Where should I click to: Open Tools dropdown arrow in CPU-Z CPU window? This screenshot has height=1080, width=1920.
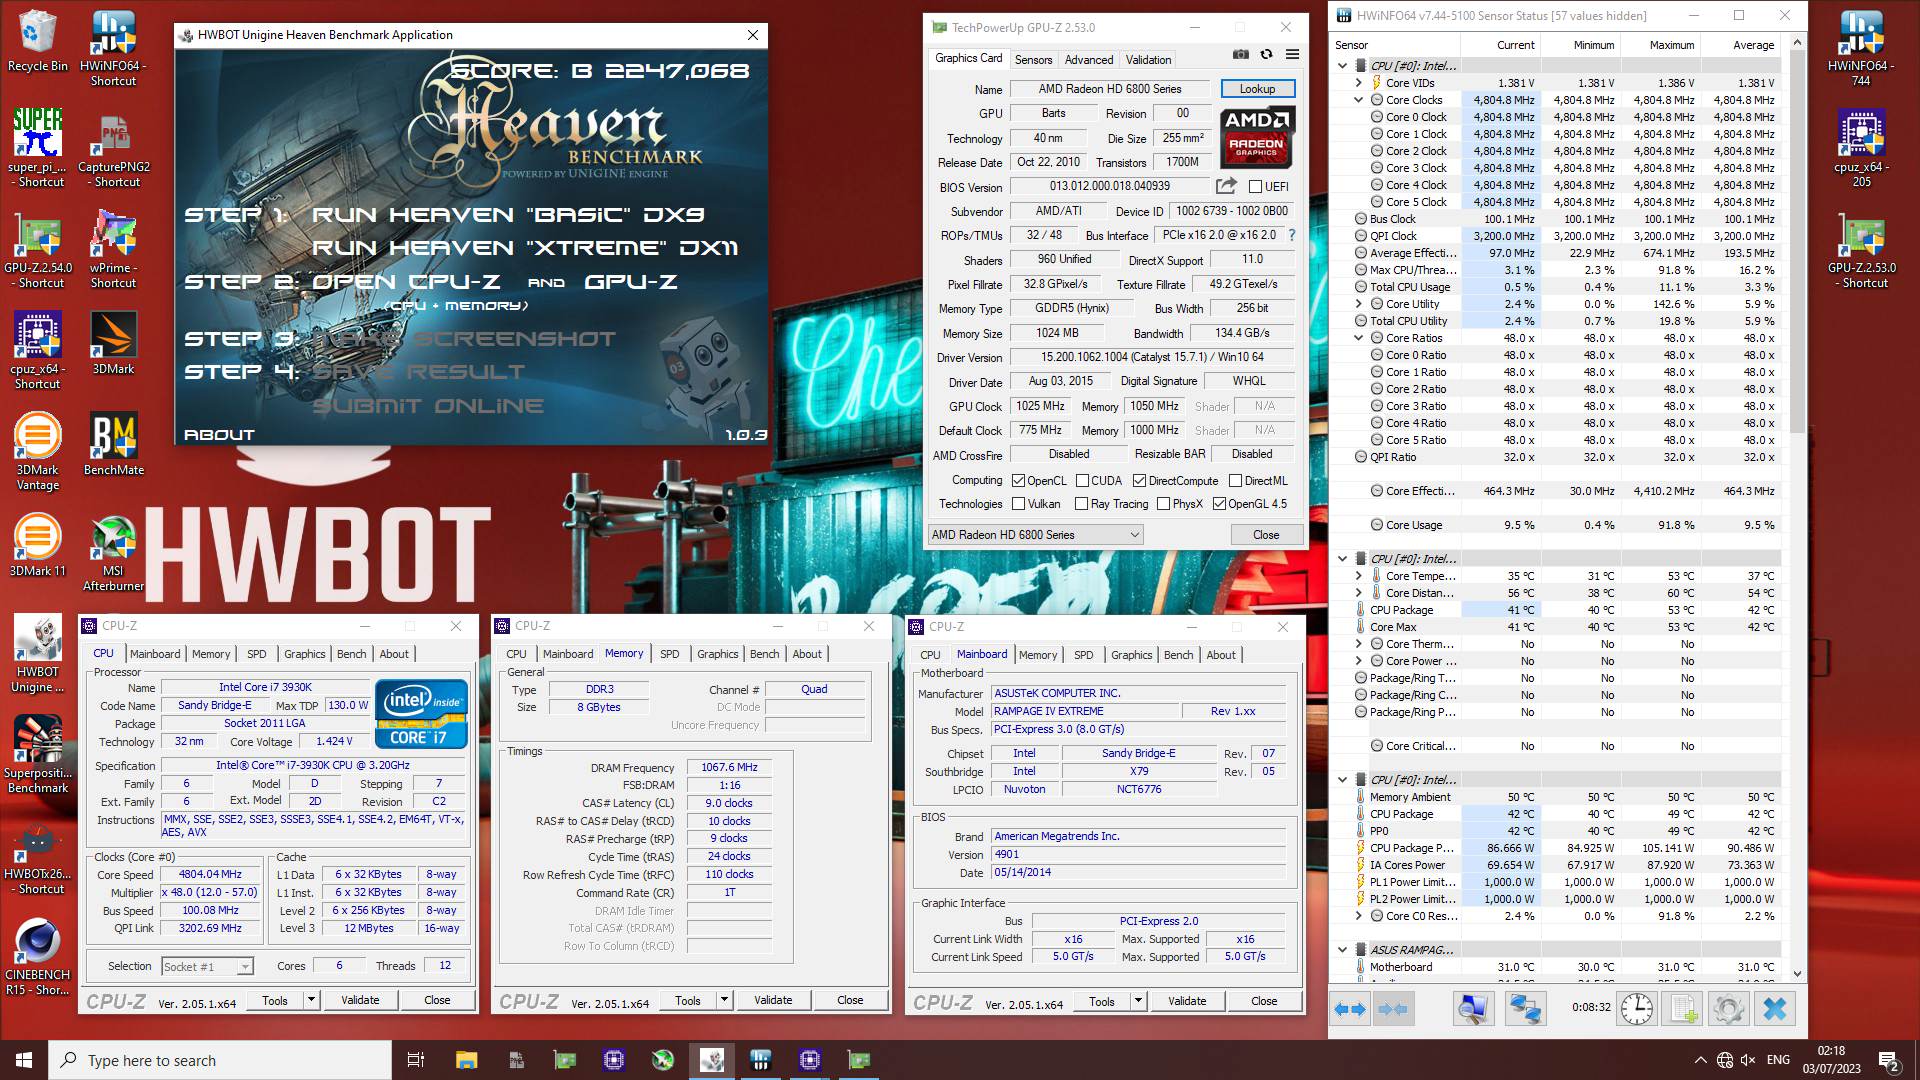coord(311,1000)
